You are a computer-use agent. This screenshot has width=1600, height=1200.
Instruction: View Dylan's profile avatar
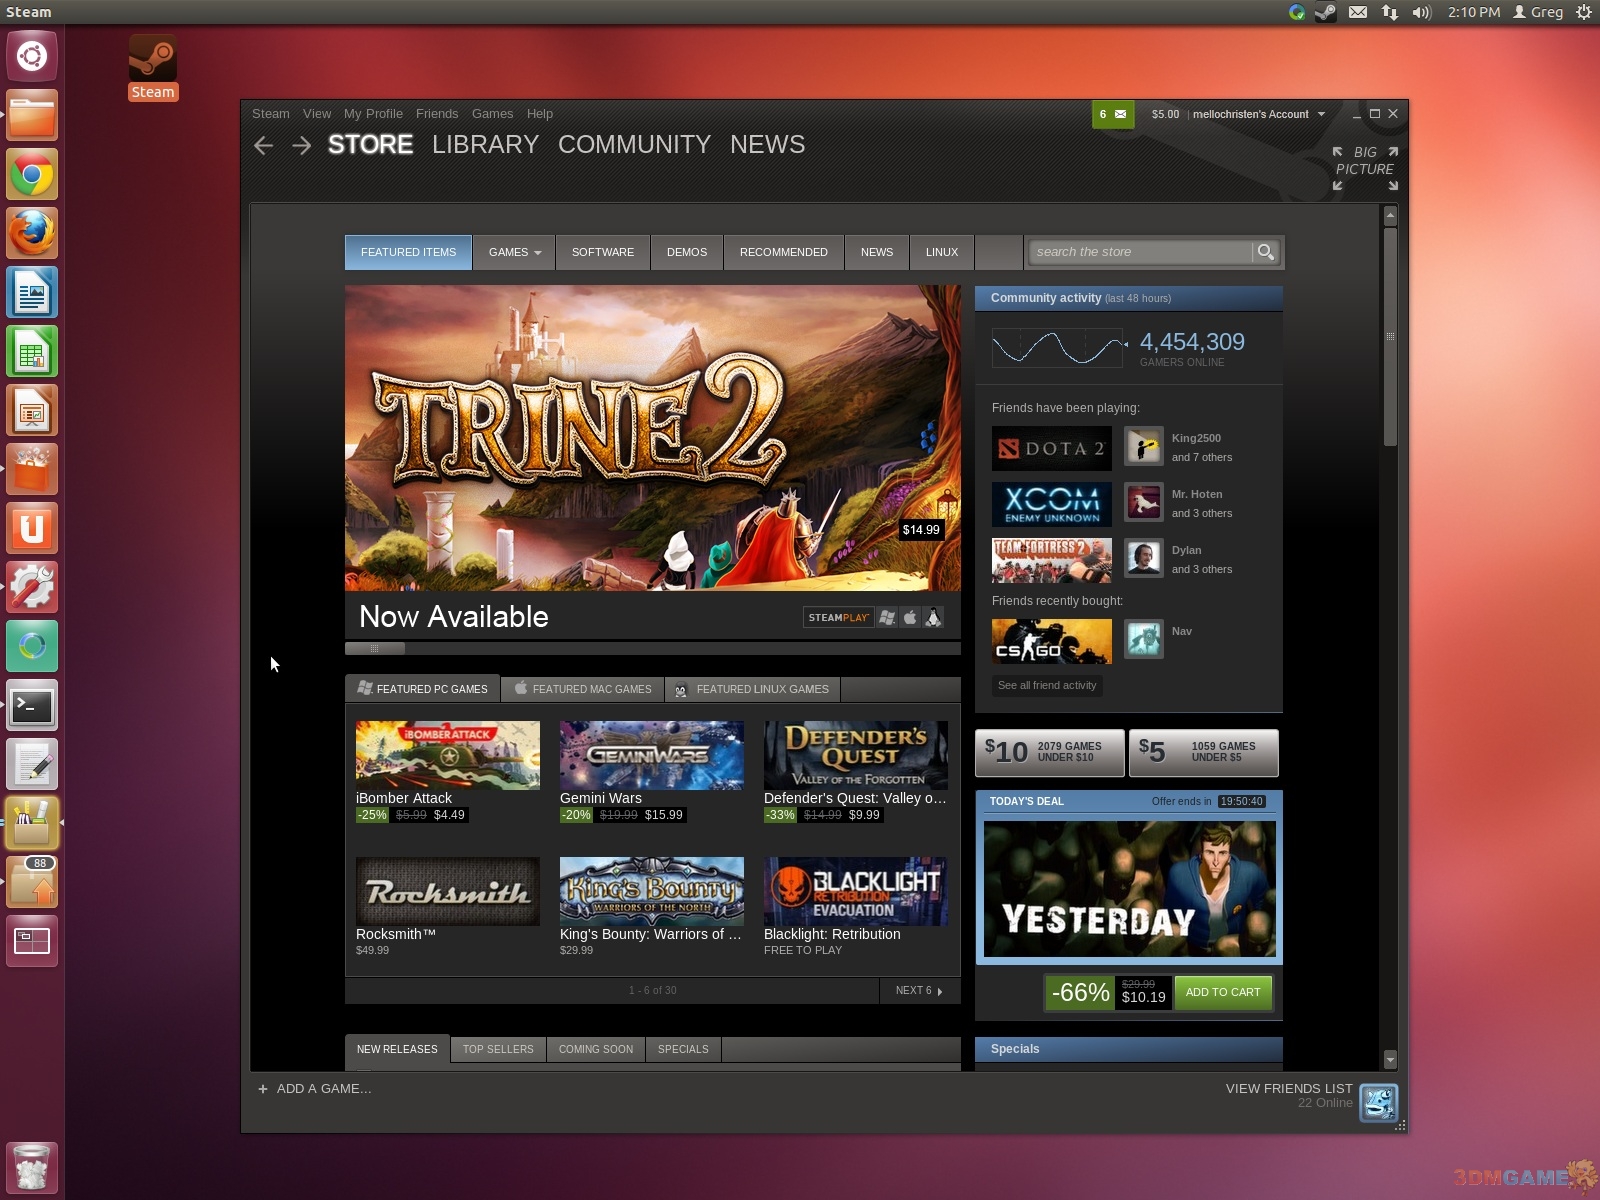click(x=1143, y=559)
